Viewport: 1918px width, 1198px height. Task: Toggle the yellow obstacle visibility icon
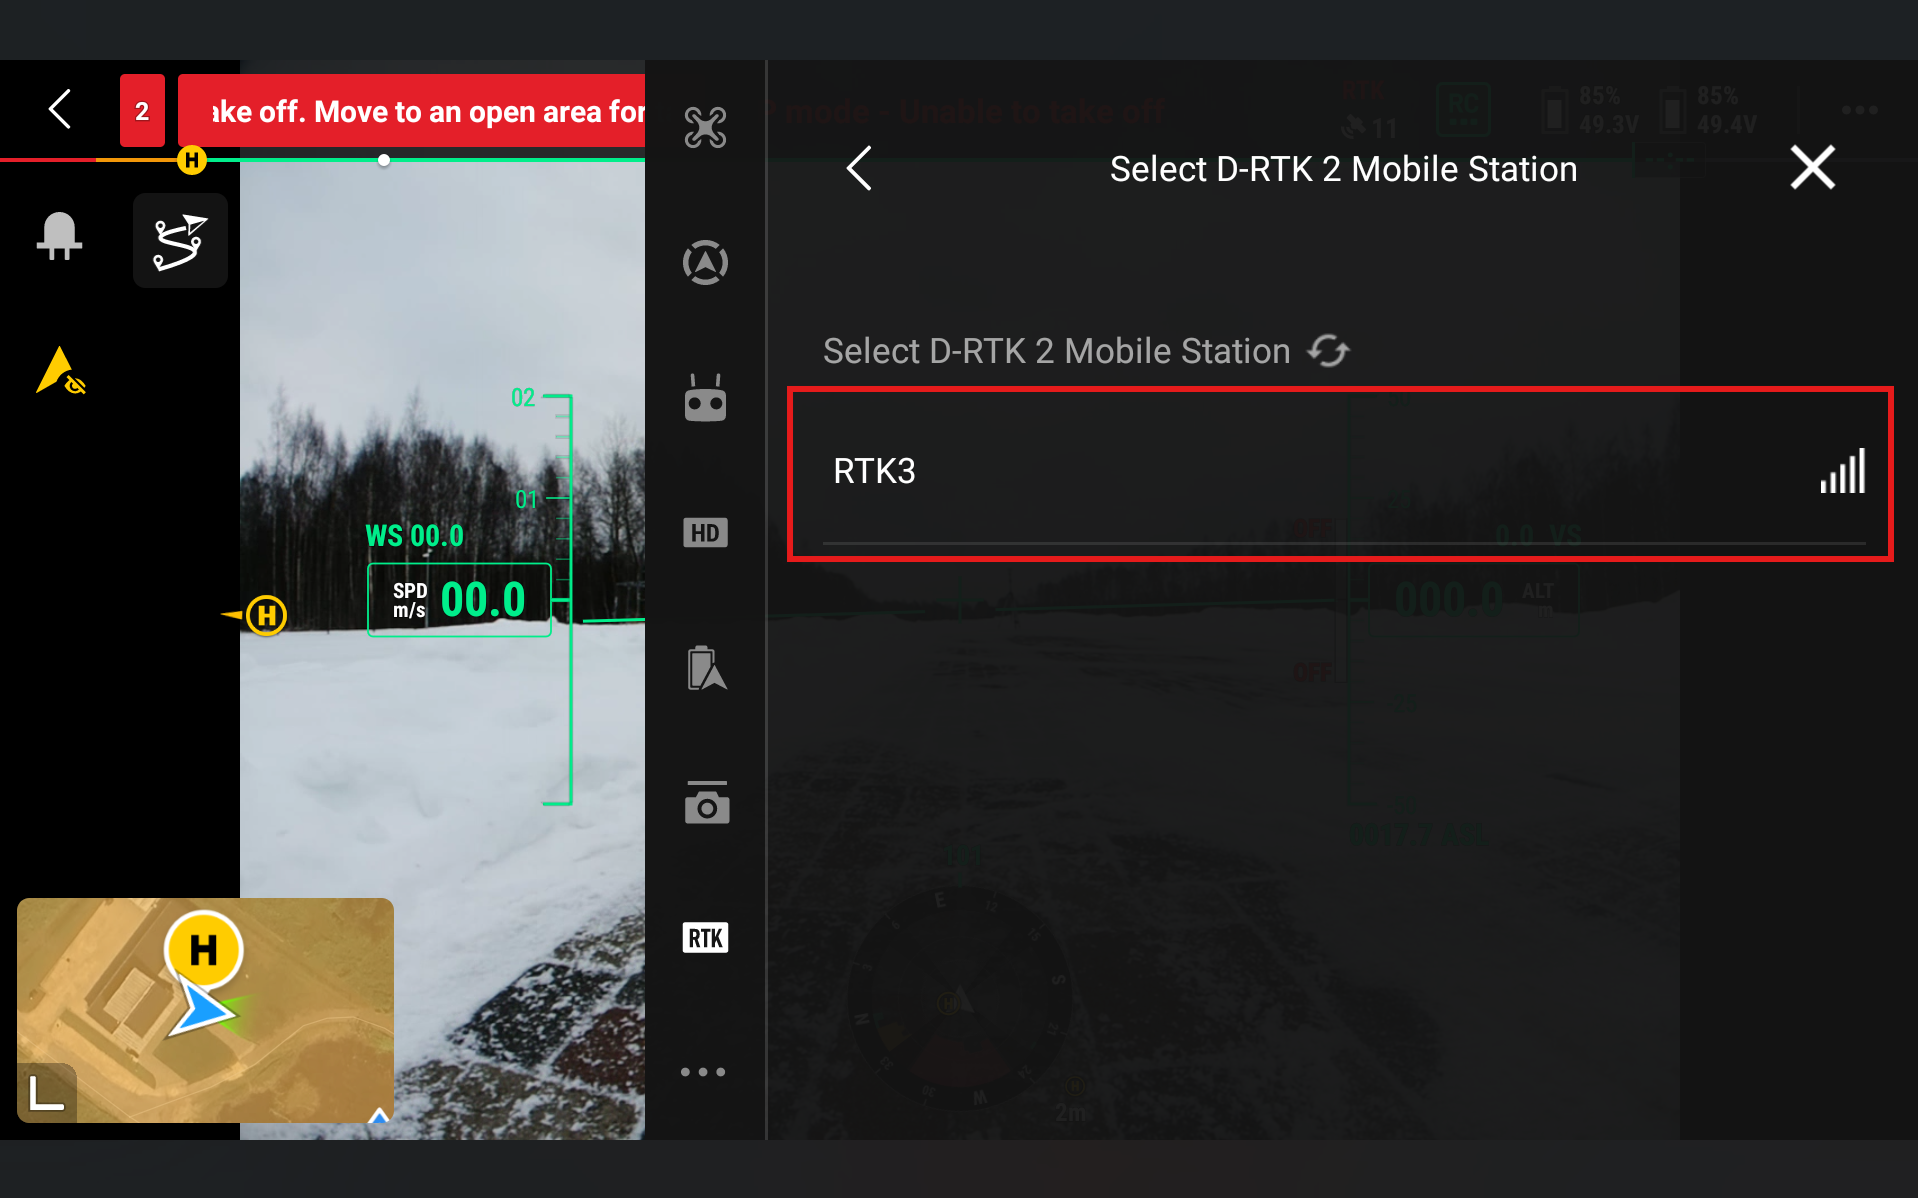[x=61, y=371]
